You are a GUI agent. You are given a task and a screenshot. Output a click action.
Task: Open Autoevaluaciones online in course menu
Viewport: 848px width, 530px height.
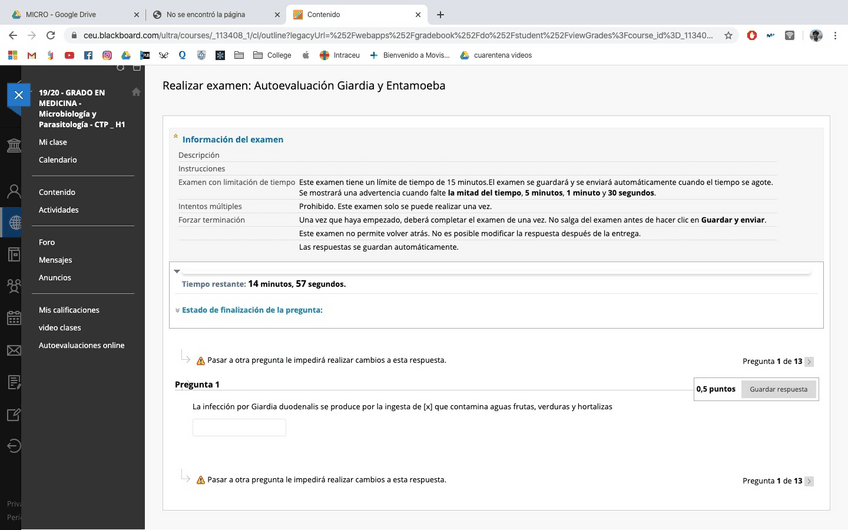click(x=81, y=345)
